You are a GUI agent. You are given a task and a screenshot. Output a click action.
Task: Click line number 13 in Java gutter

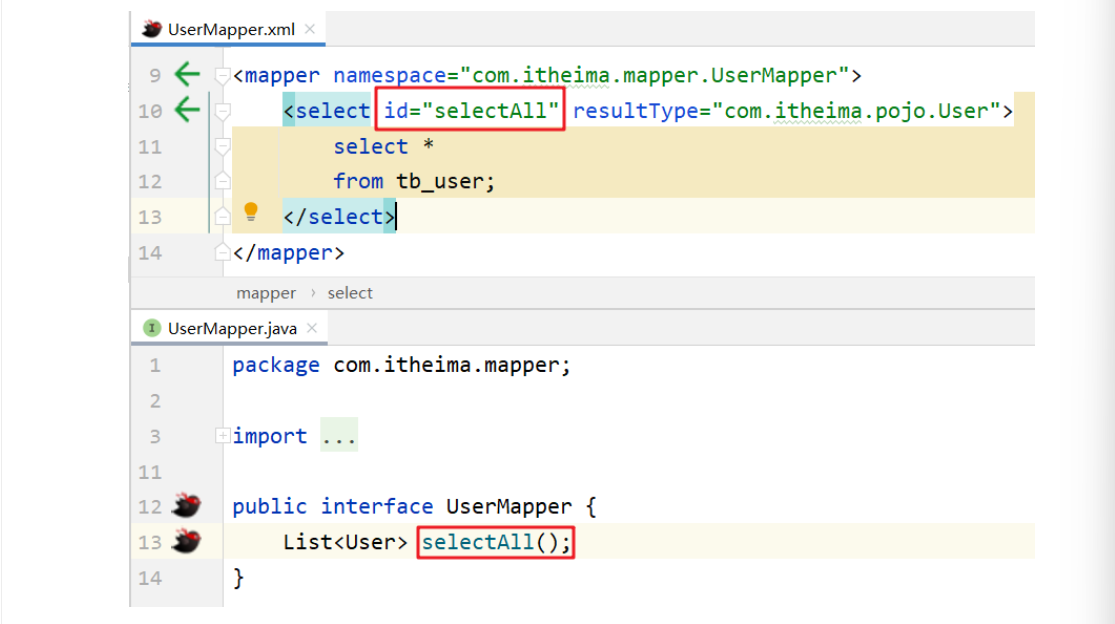click(150, 542)
